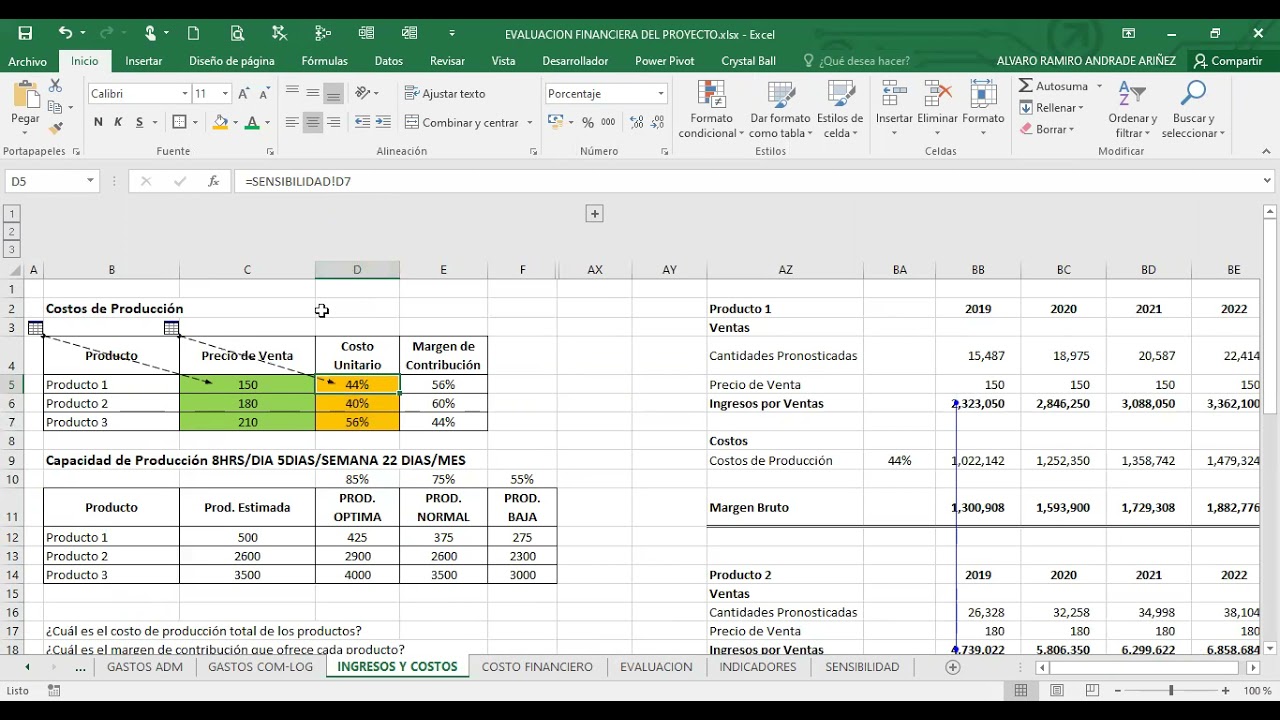Toggle Italic formatting K button
The width and height of the screenshot is (1280, 720).
tap(118, 122)
